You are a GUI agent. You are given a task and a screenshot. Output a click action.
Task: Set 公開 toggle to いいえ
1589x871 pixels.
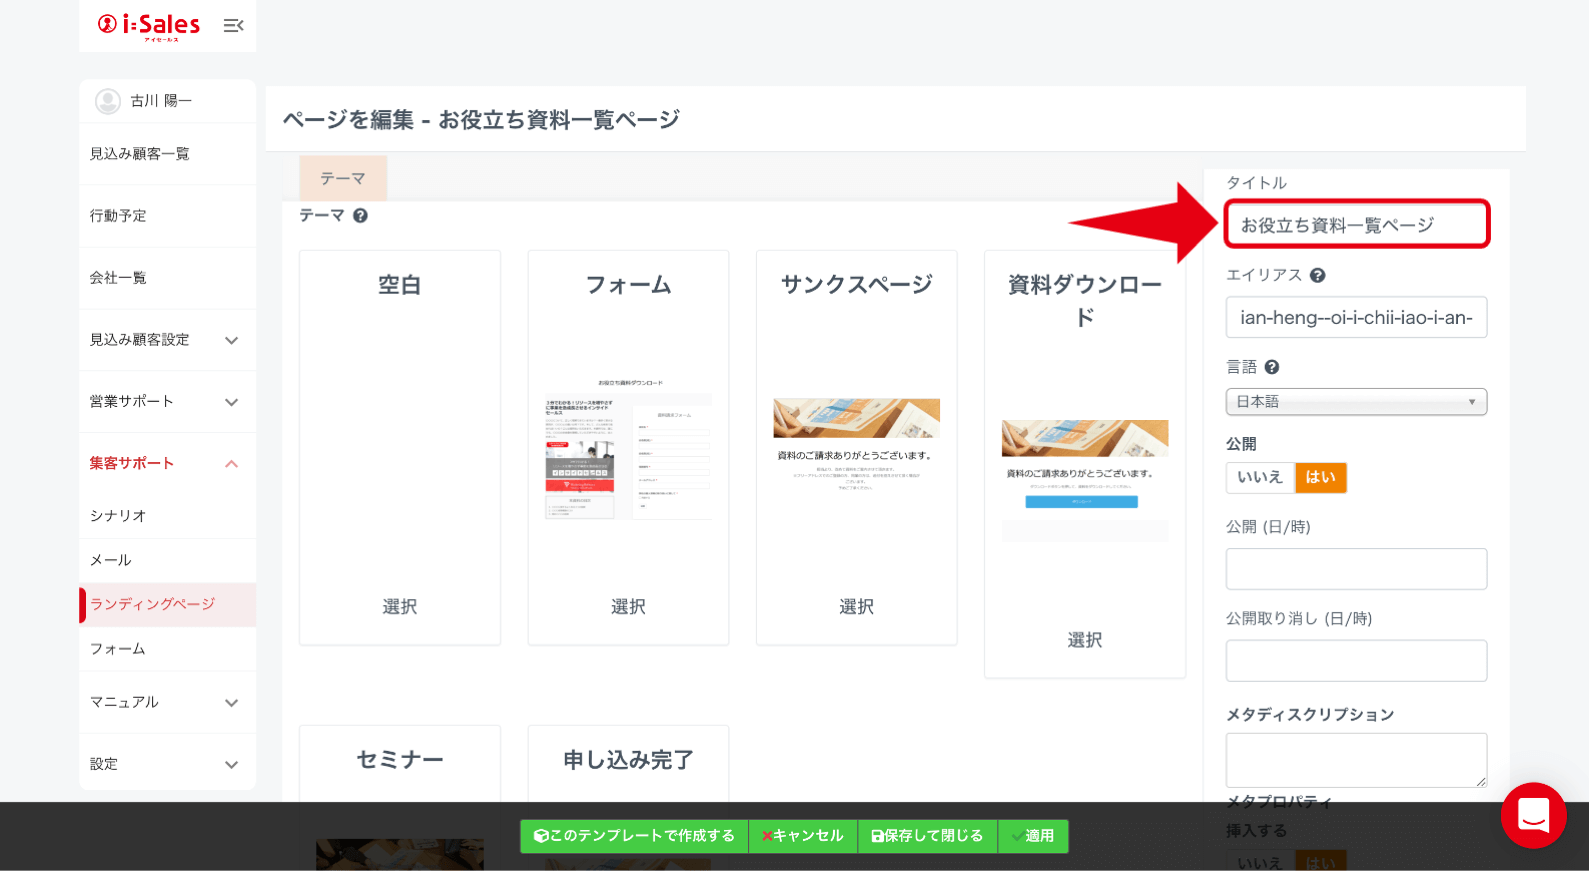tap(1259, 478)
